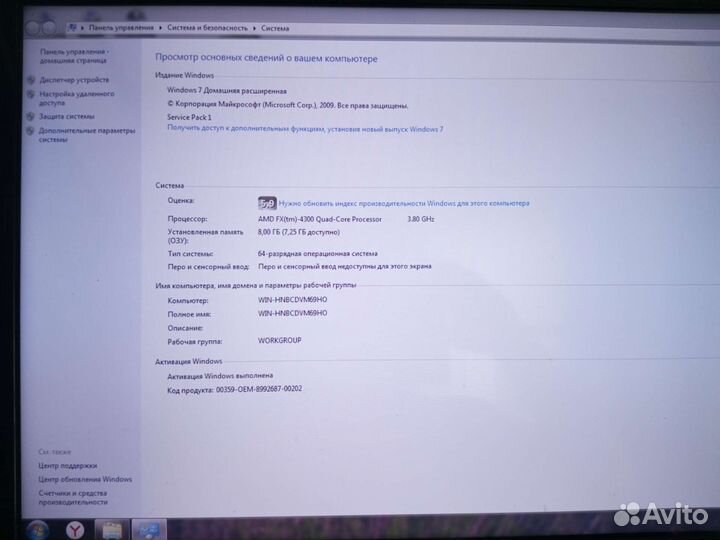Viewport: 720px width, 540px height.
Task: Click the Просмотр основных сведений heading
Action: [x=266, y=58]
